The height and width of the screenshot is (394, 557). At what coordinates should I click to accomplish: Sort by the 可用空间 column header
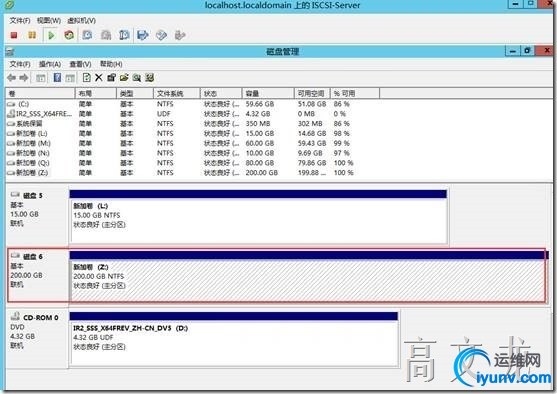pos(312,93)
